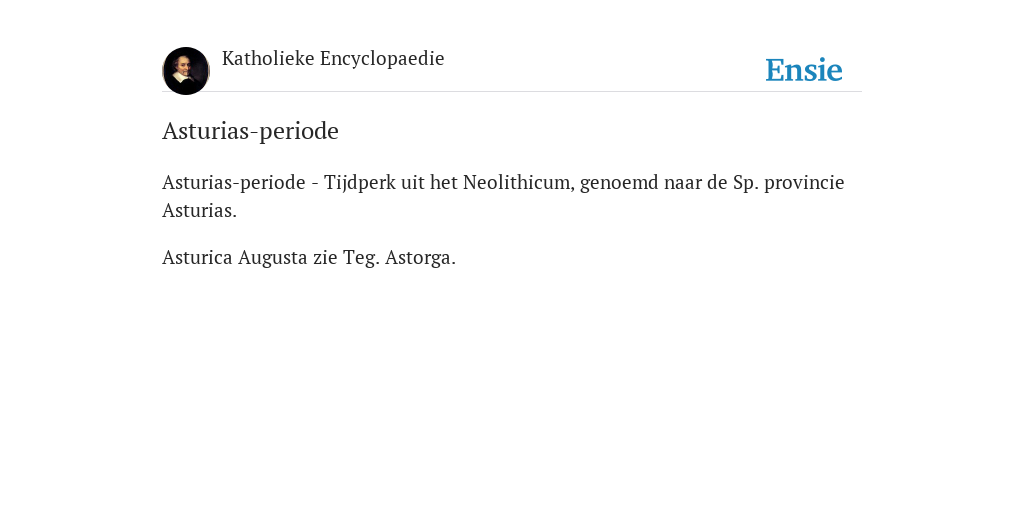Click the word 'genoemd' in the definition
This screenshot has width=1024, height=512.
619,182
